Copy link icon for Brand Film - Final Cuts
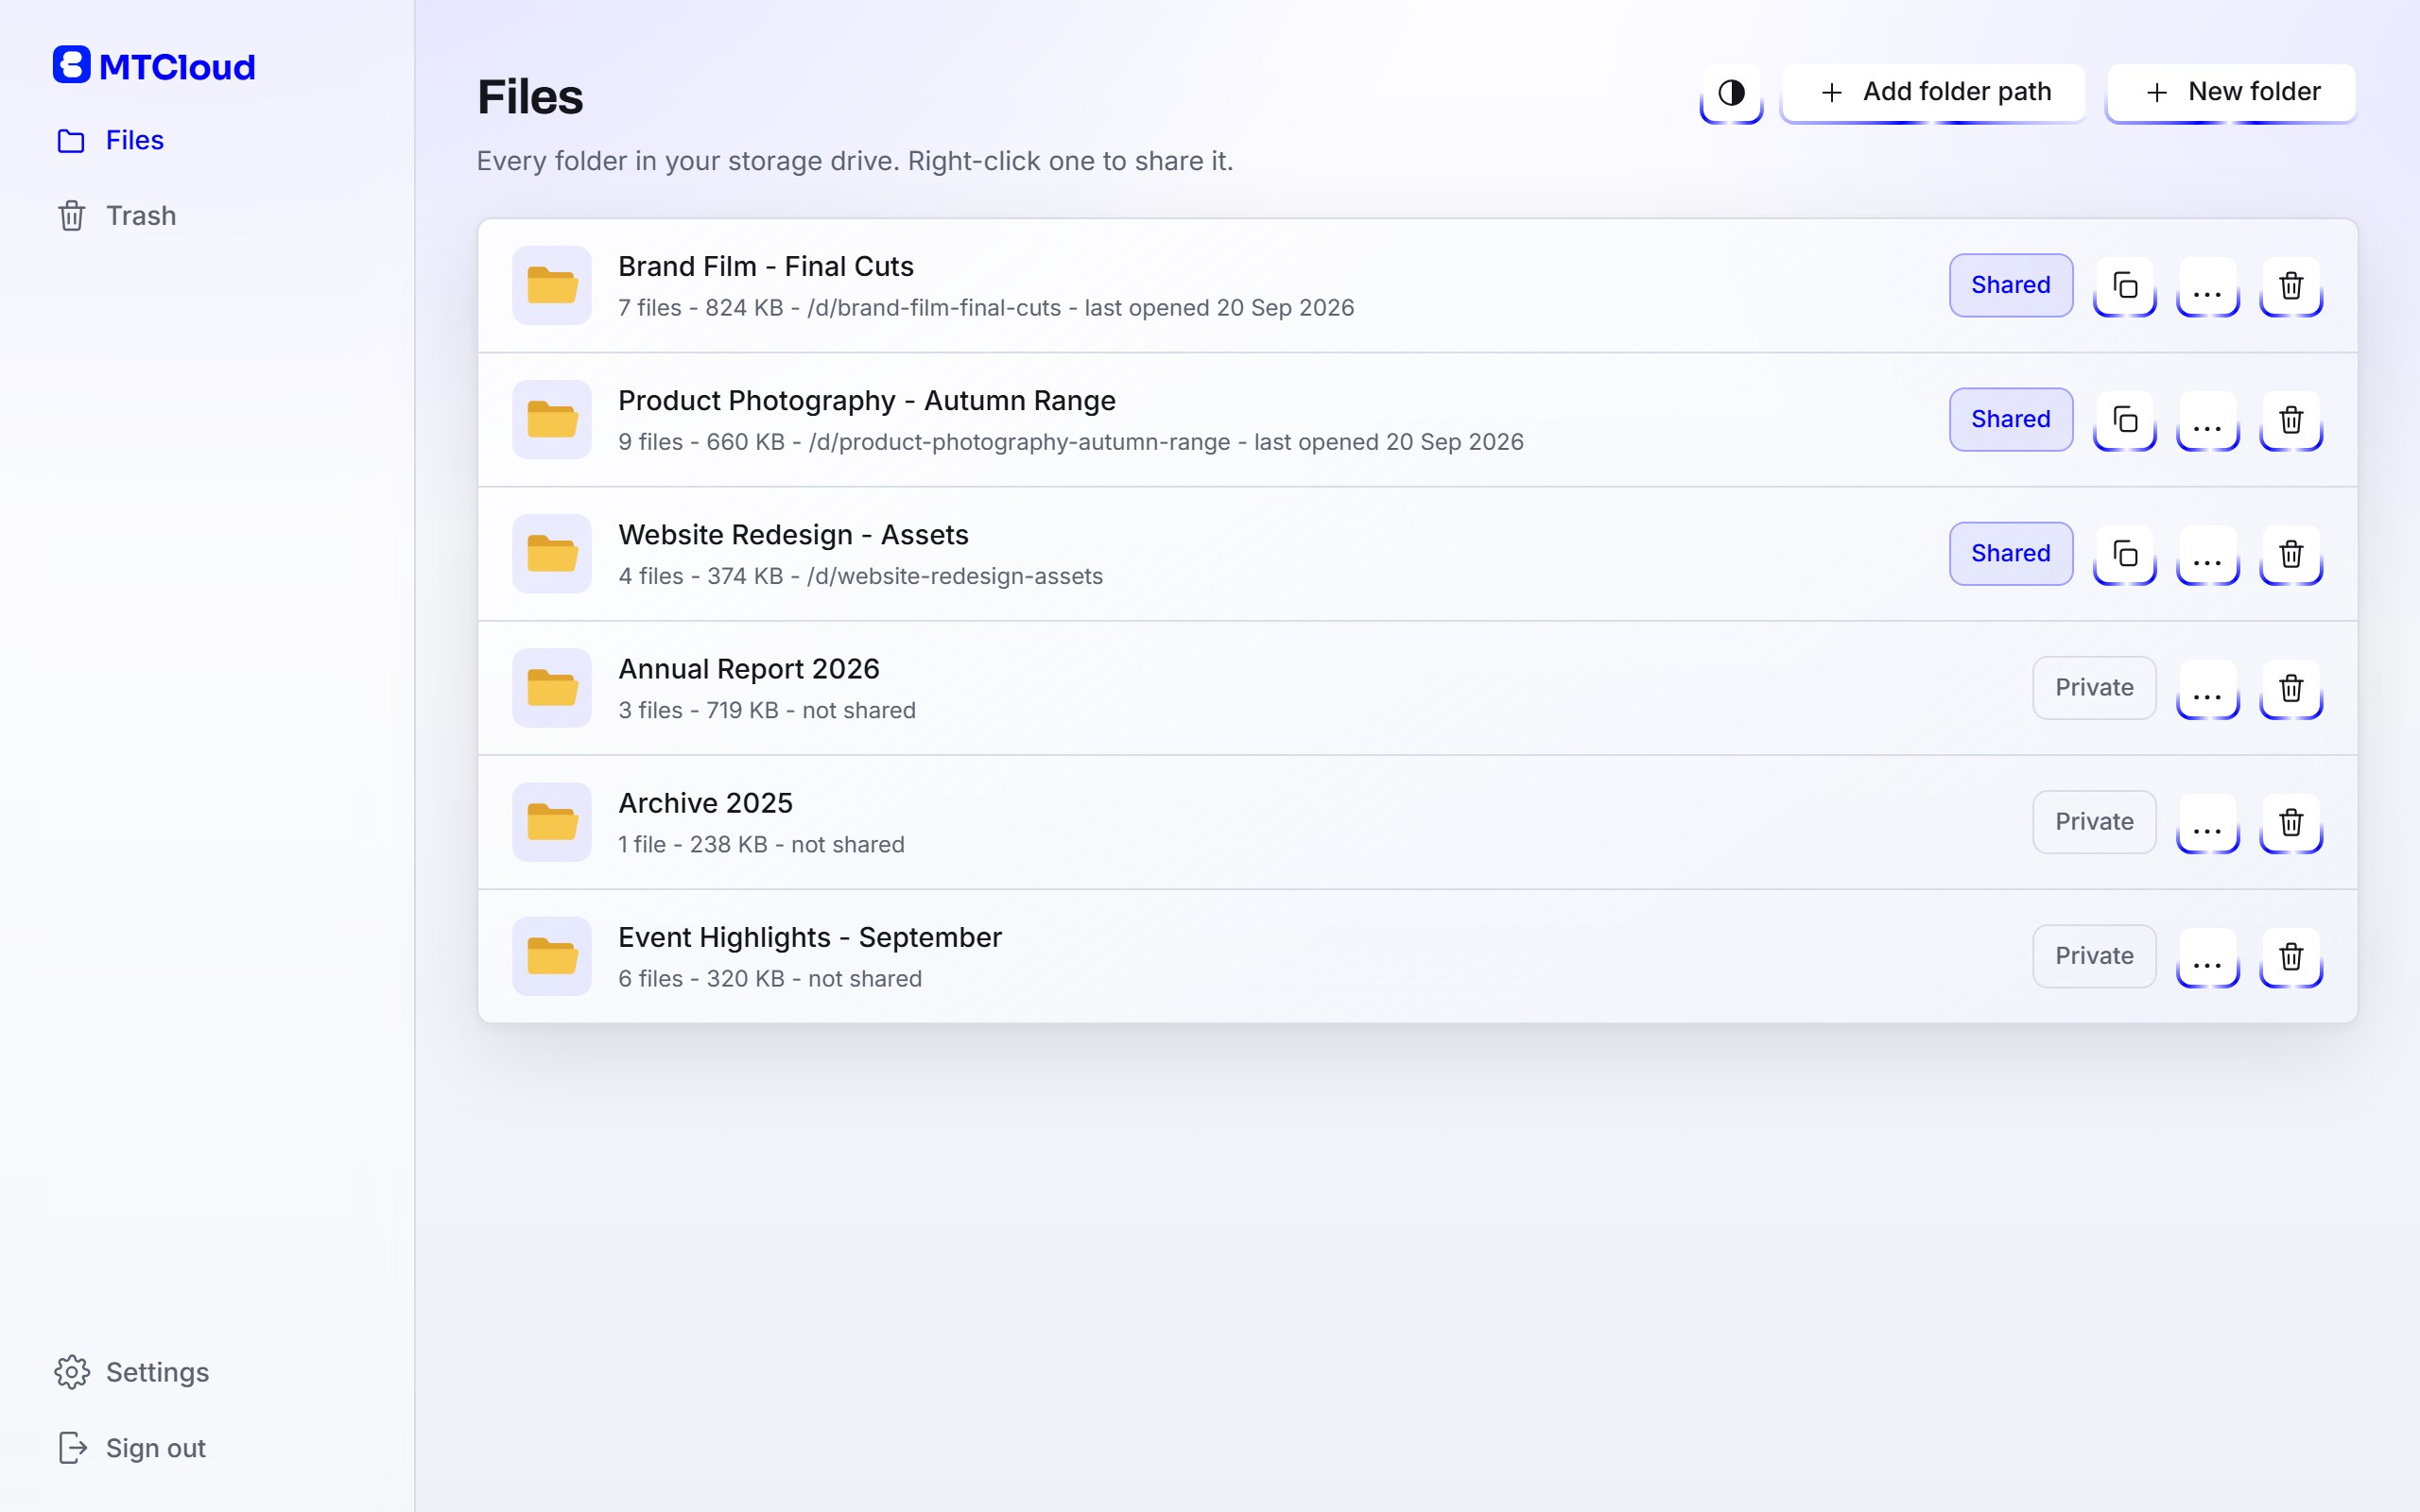Viewport: 2420px width, 1512px height. [2125, 286]
